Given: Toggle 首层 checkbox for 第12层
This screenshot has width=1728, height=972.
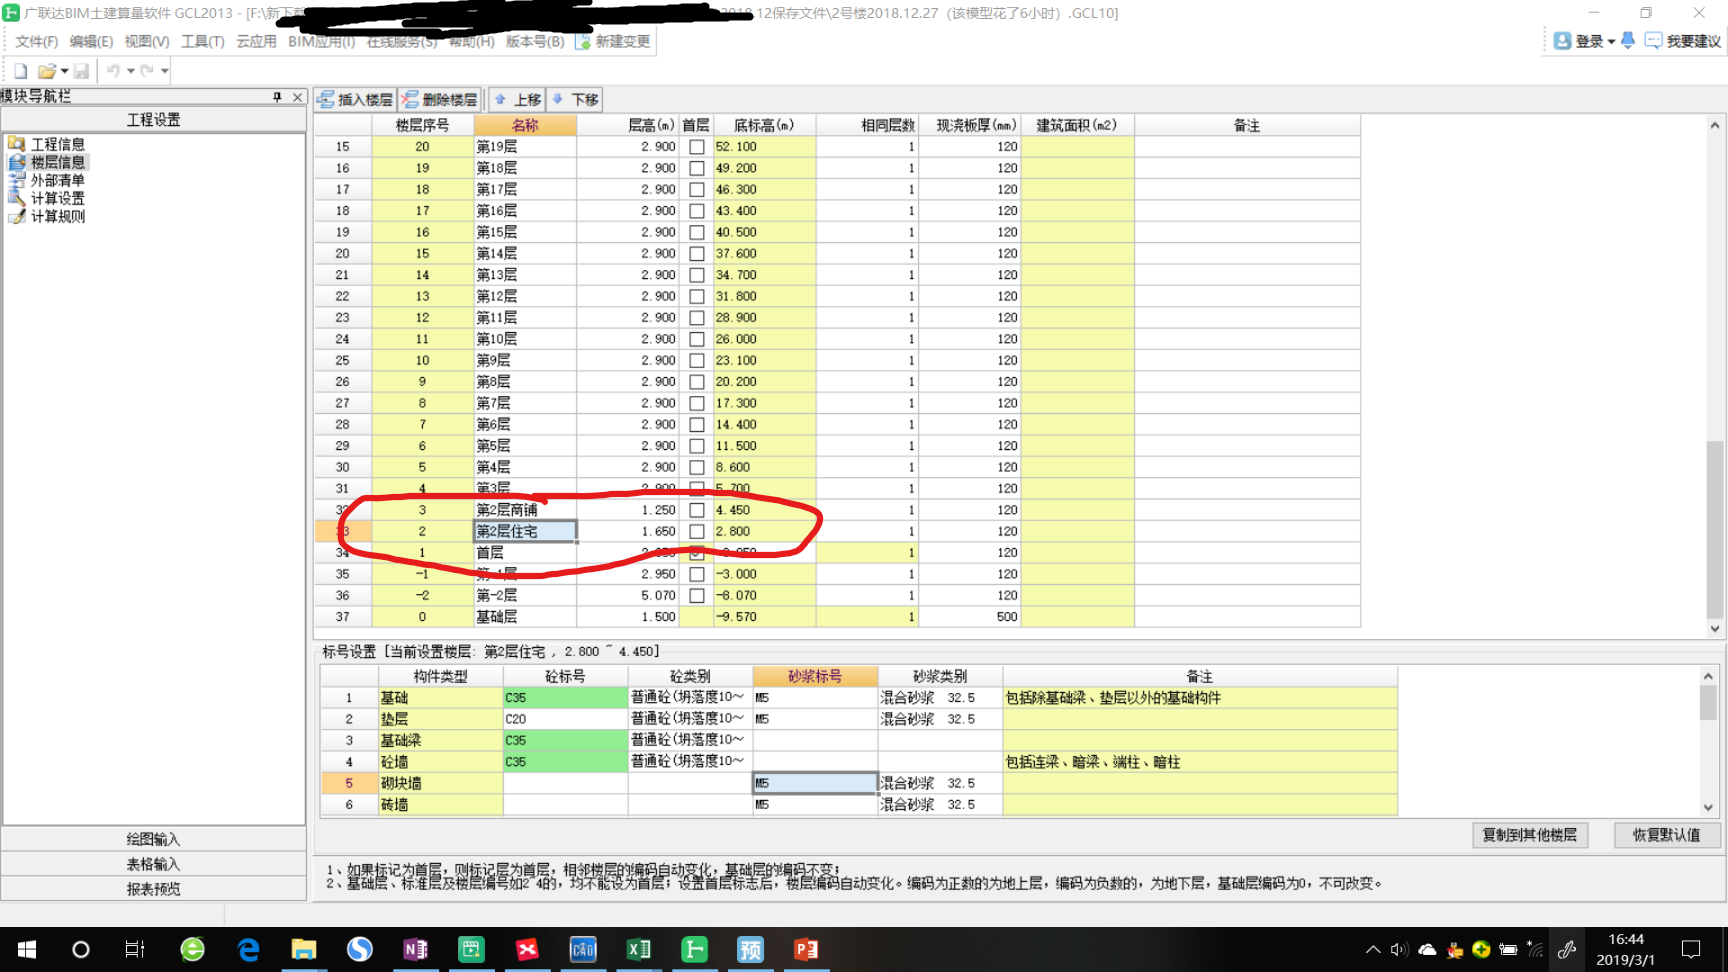Looking at the screenshot, I should point(697,296).
